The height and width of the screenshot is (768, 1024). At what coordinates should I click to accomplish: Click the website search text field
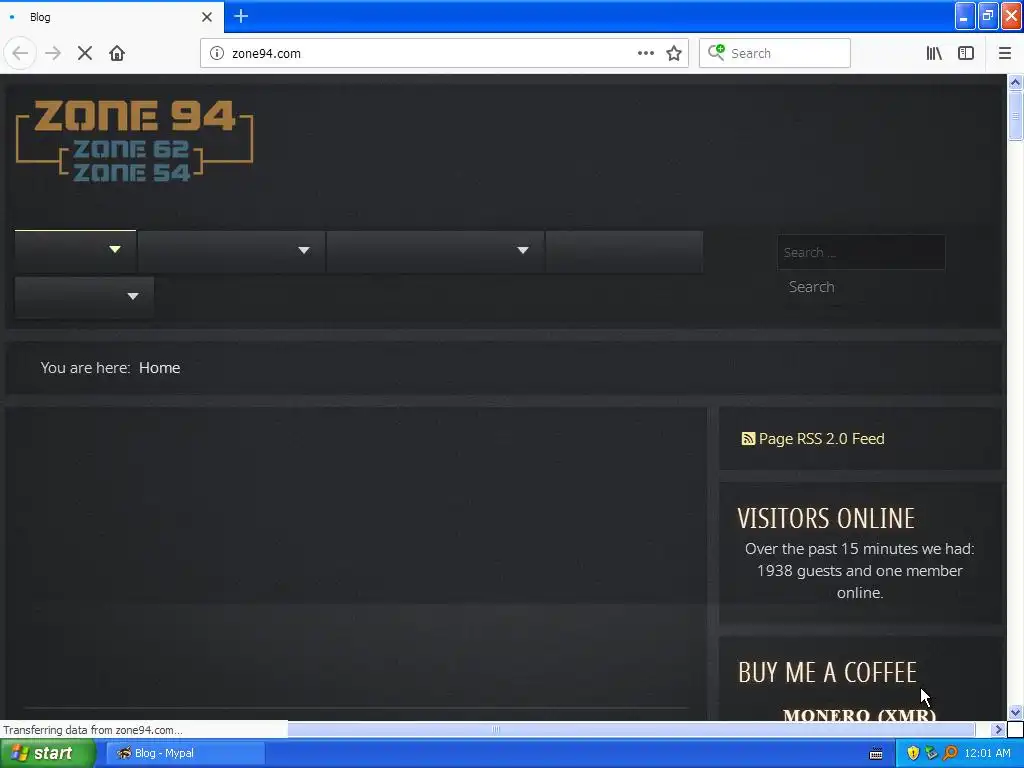[861, 252]
